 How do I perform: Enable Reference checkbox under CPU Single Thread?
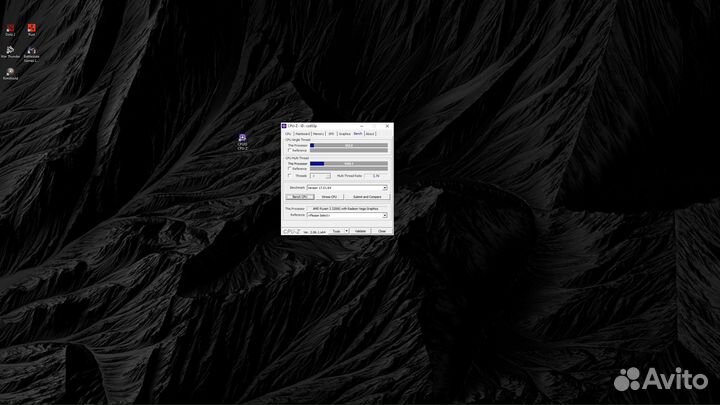click(289, 150)
